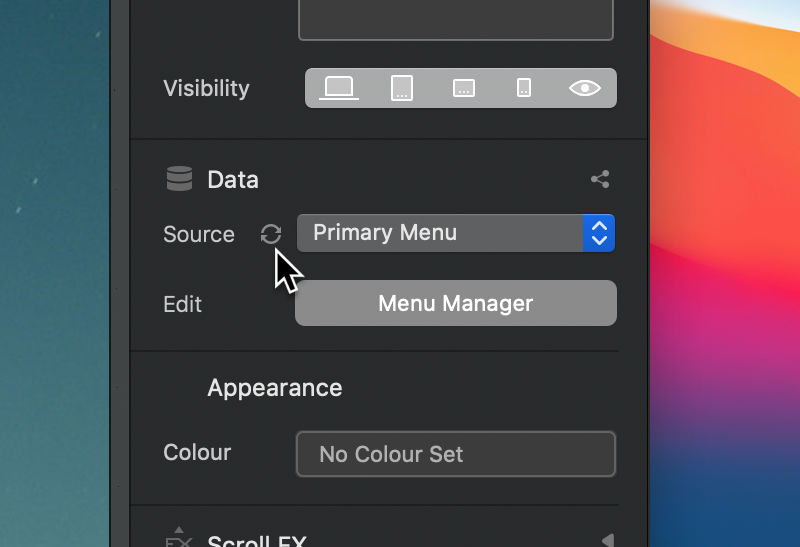
Task: Click the empty text box above Visibility
Action: click(456, 19)
